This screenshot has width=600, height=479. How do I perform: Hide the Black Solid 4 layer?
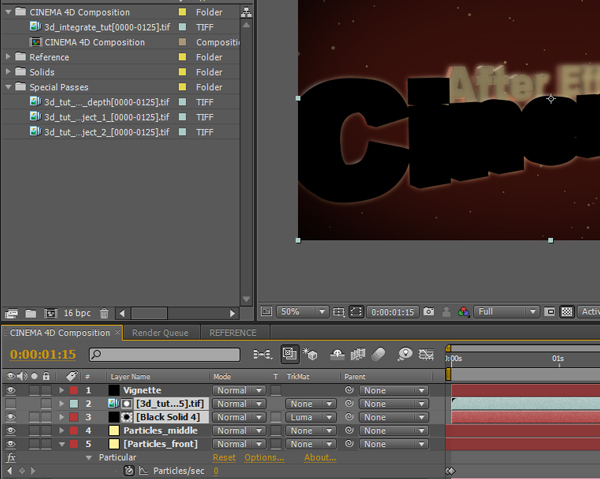[11, 417]
